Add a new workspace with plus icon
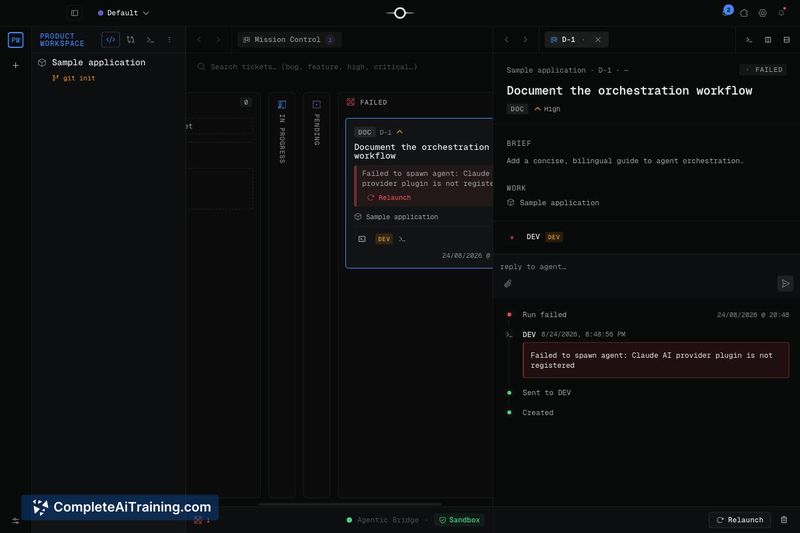800x533 pixels. [15, 65]
